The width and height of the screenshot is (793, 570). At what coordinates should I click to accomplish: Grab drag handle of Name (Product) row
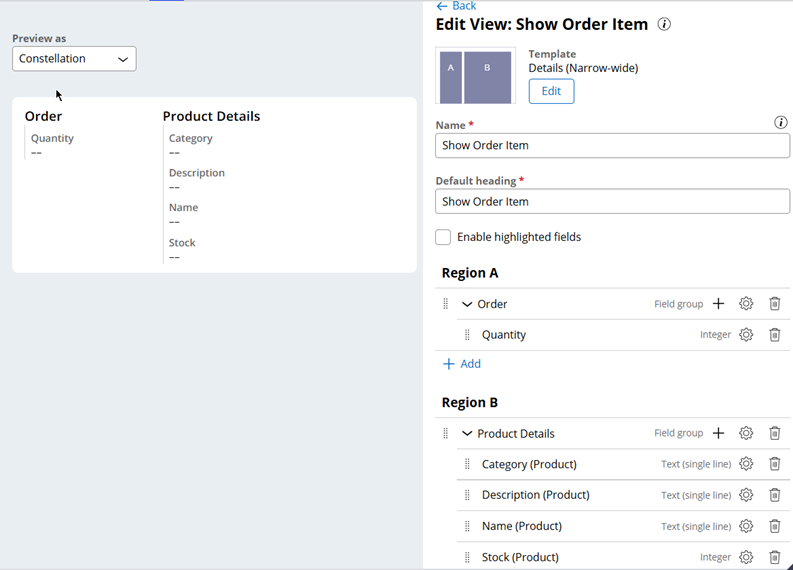click(467, 526)
